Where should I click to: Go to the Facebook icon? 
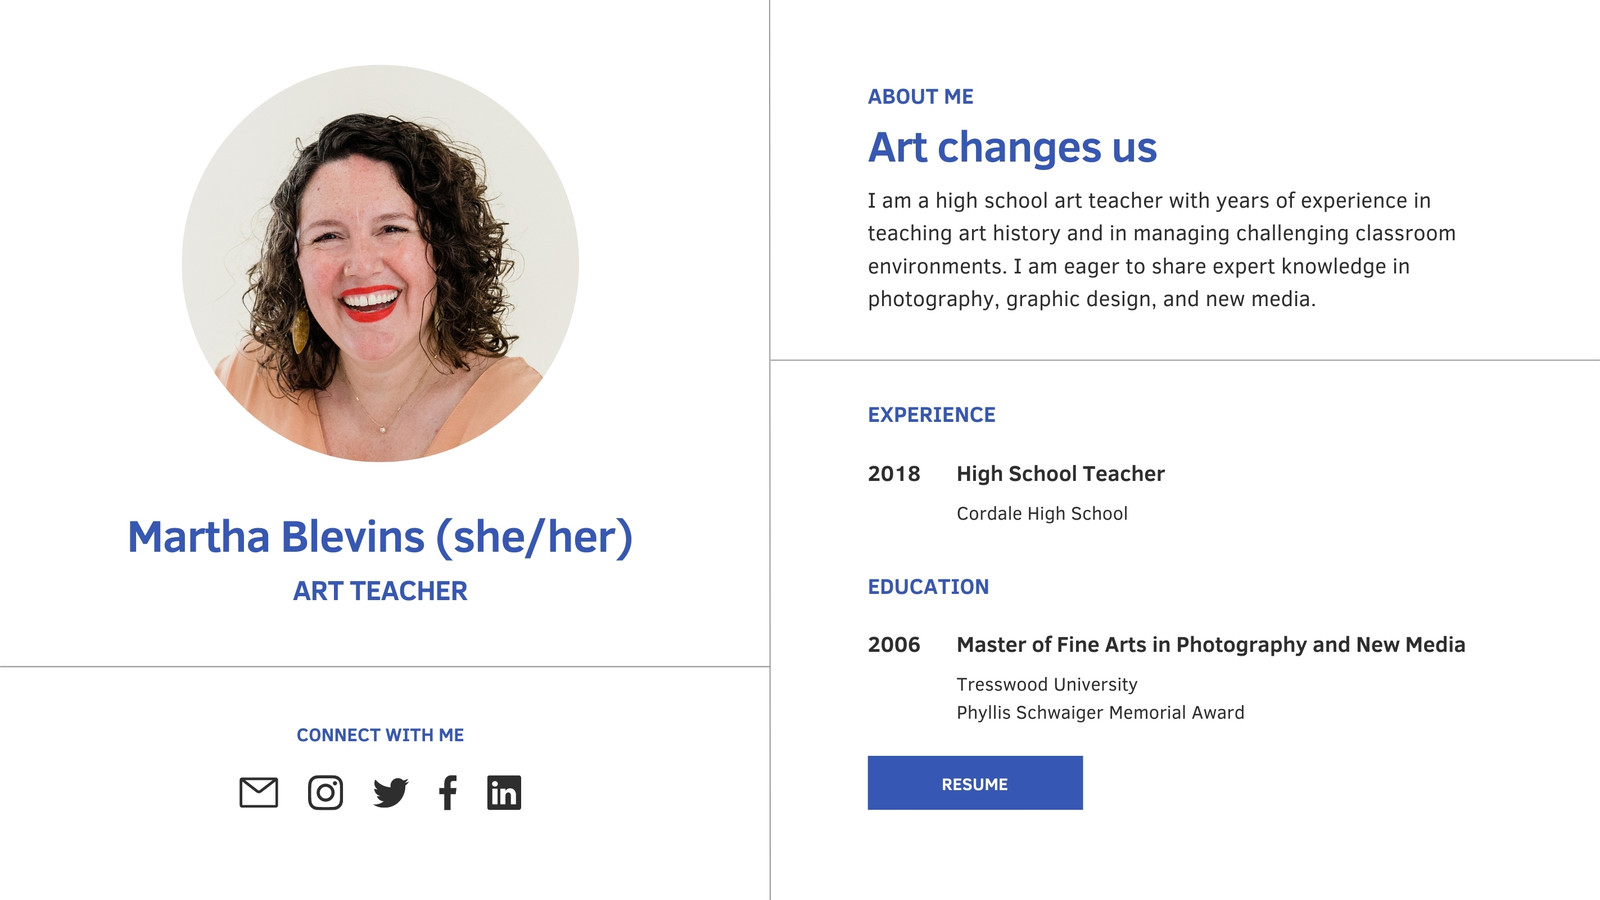448,793
